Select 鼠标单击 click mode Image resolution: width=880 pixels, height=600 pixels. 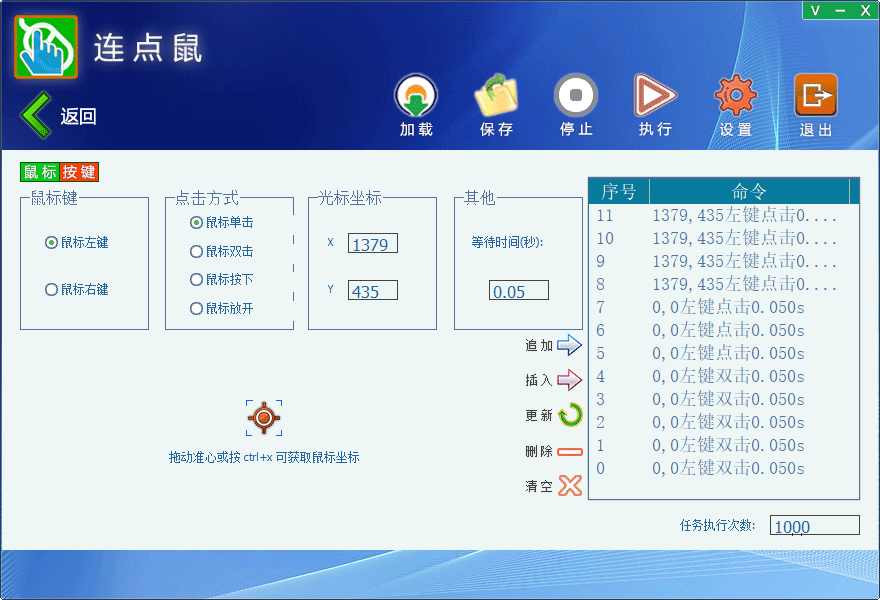click(222, 223)
